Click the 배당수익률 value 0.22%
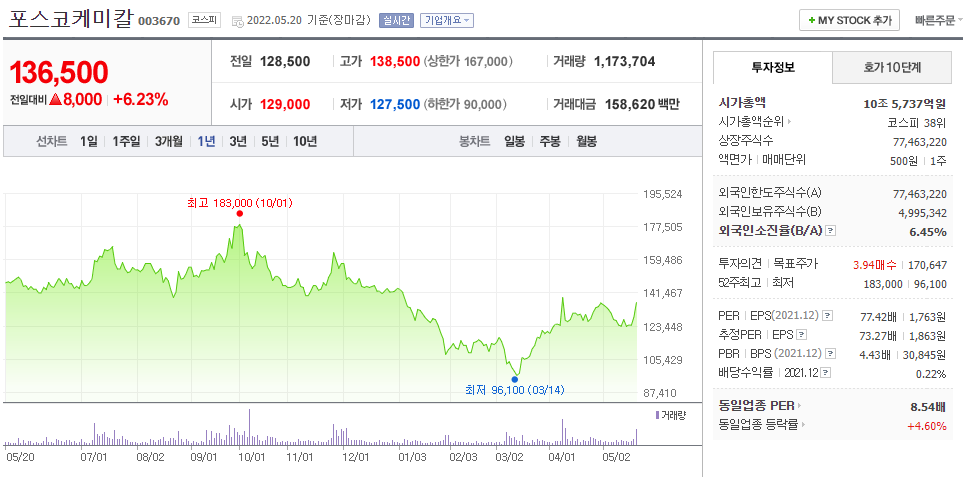Screen dimensions: 967x477 (x=931, y=374)
